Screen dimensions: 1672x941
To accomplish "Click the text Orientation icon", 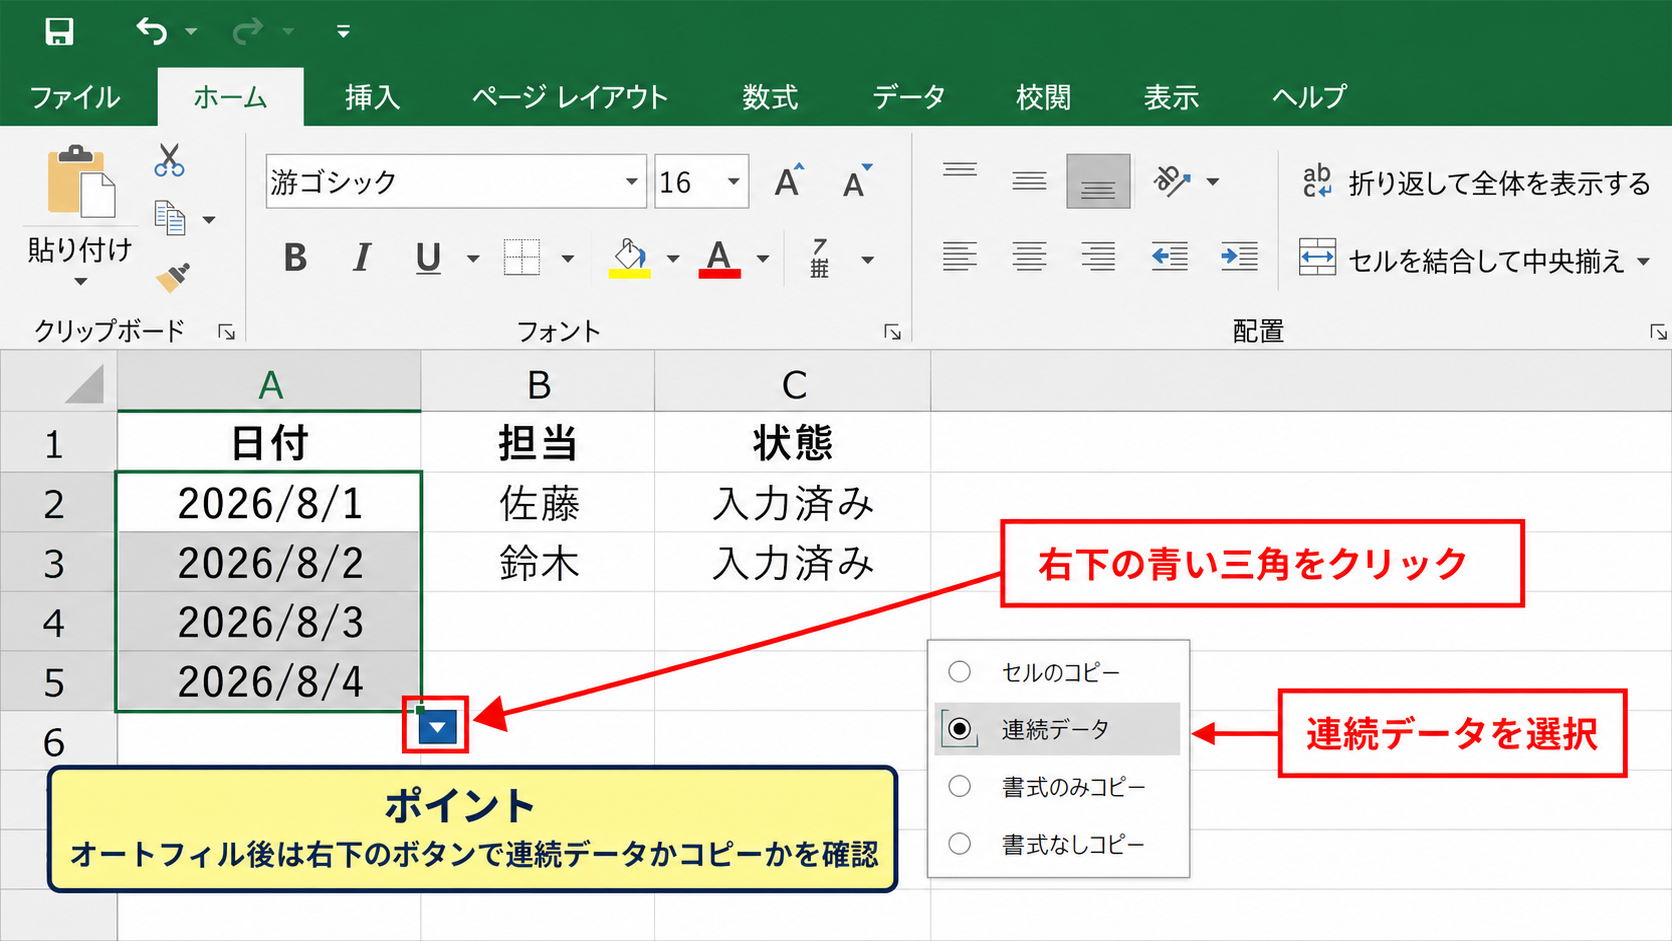I will (x=1172, y=181).
